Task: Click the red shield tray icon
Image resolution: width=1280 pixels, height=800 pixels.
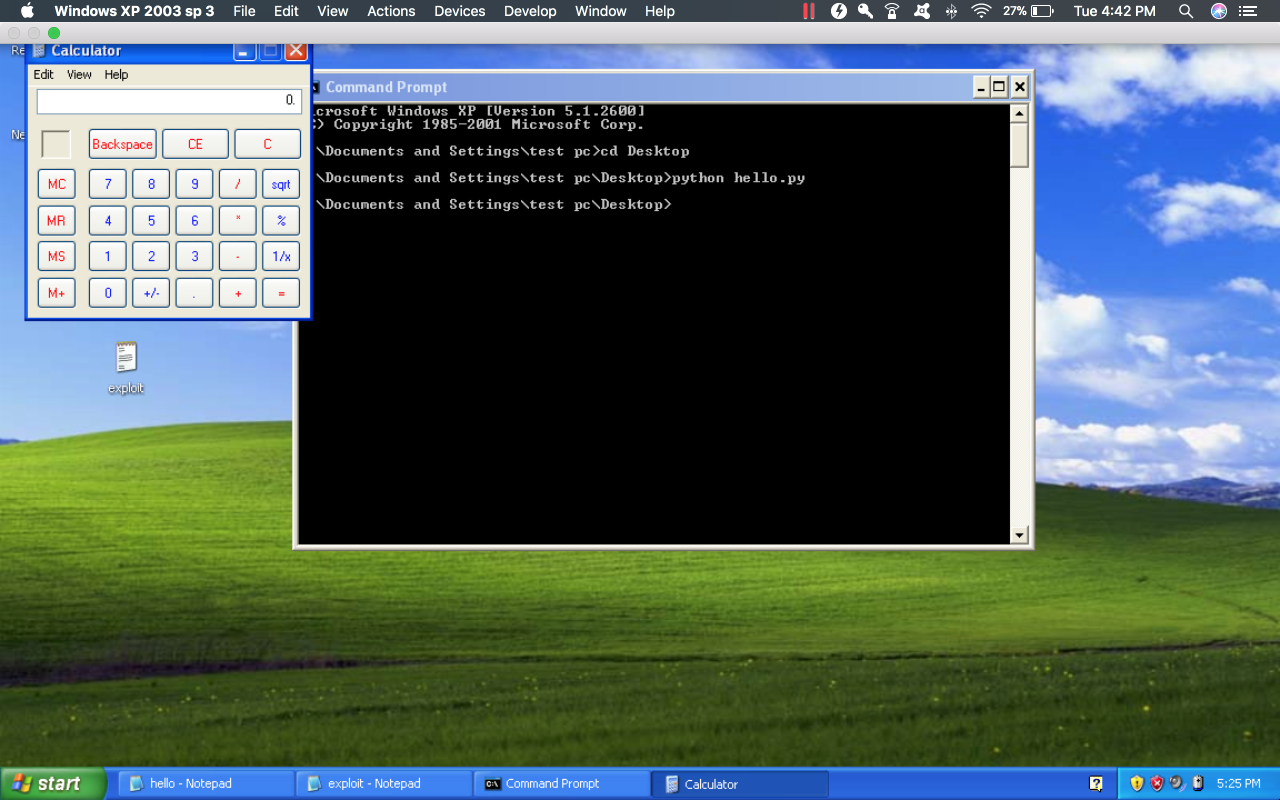Action: point(1157,783)
